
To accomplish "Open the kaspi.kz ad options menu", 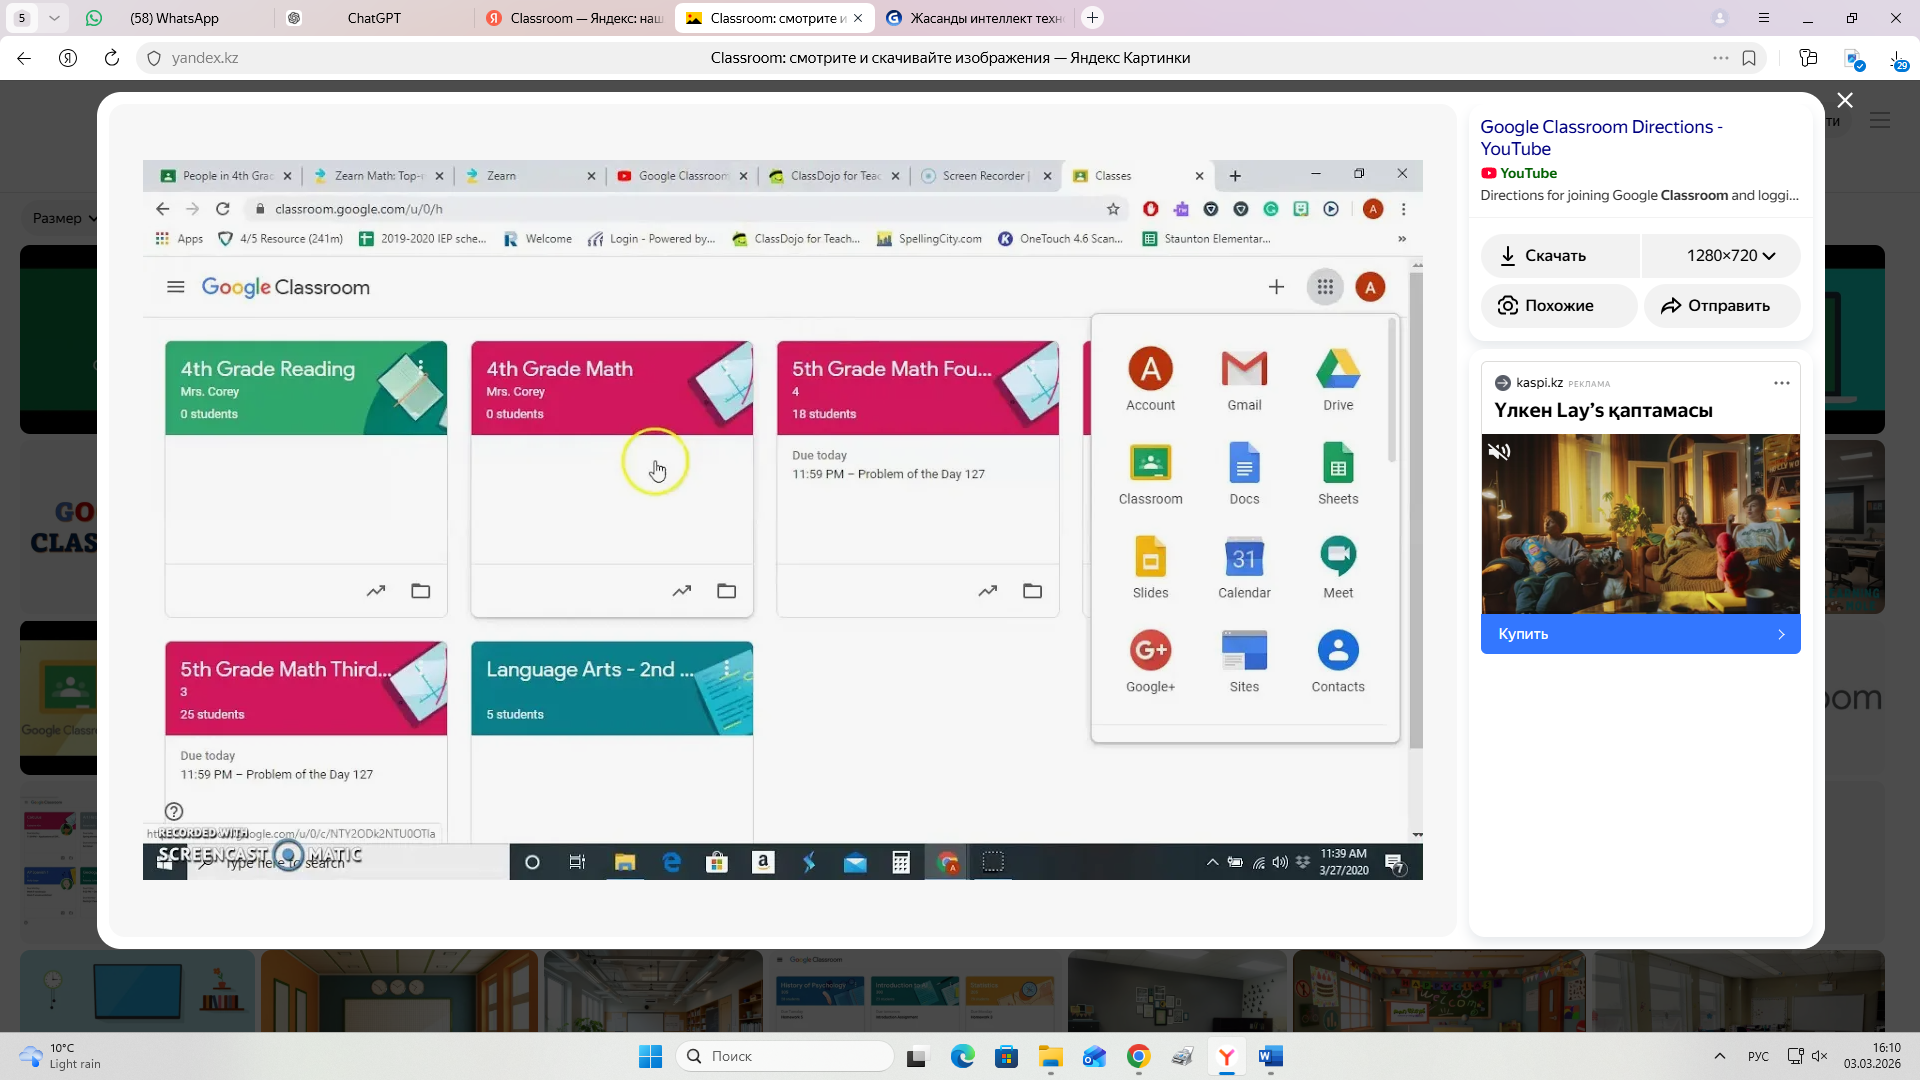I will [1781, 383].
